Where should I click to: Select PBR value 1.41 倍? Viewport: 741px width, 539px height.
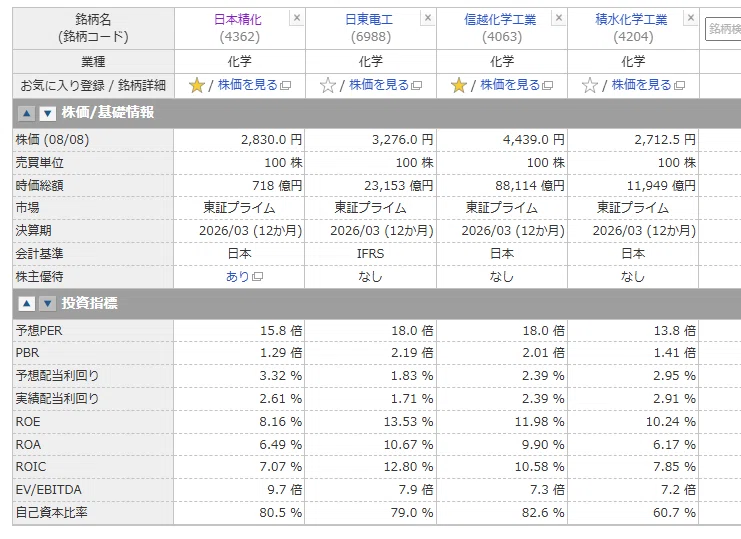pyautogui.click(x=675, y=353)
